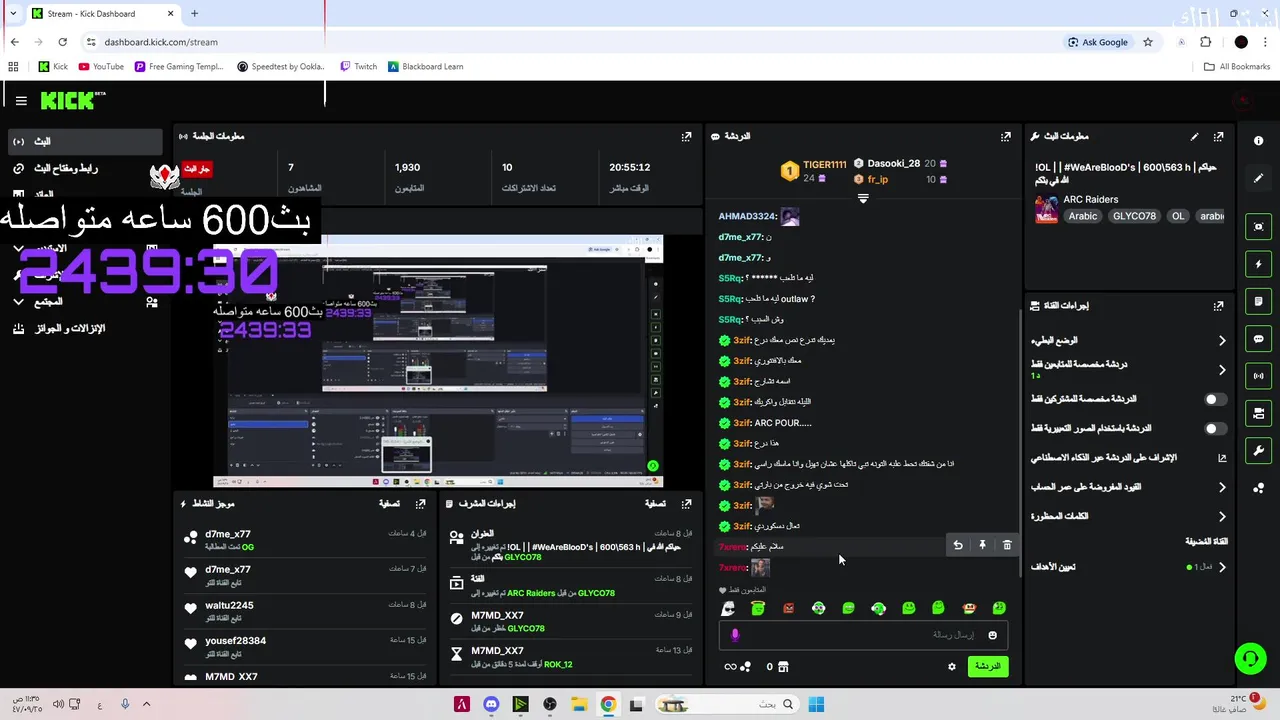Toggle subscribers-only chat switch
The width and height of the screenshot is (1280, 720).
click(x=1215, y=399)
